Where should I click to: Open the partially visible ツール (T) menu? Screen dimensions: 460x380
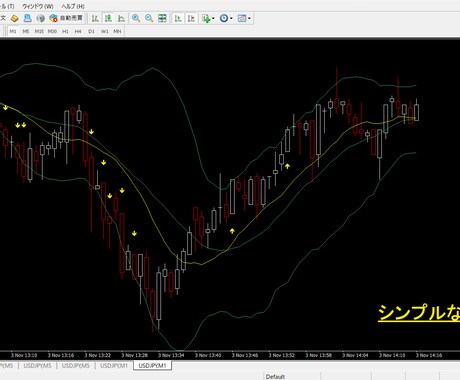point(7,6)
